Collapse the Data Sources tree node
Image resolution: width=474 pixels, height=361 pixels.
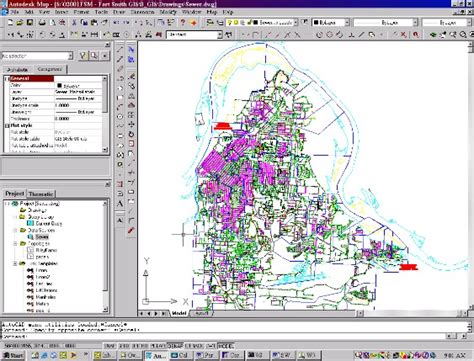click(15, 230)
